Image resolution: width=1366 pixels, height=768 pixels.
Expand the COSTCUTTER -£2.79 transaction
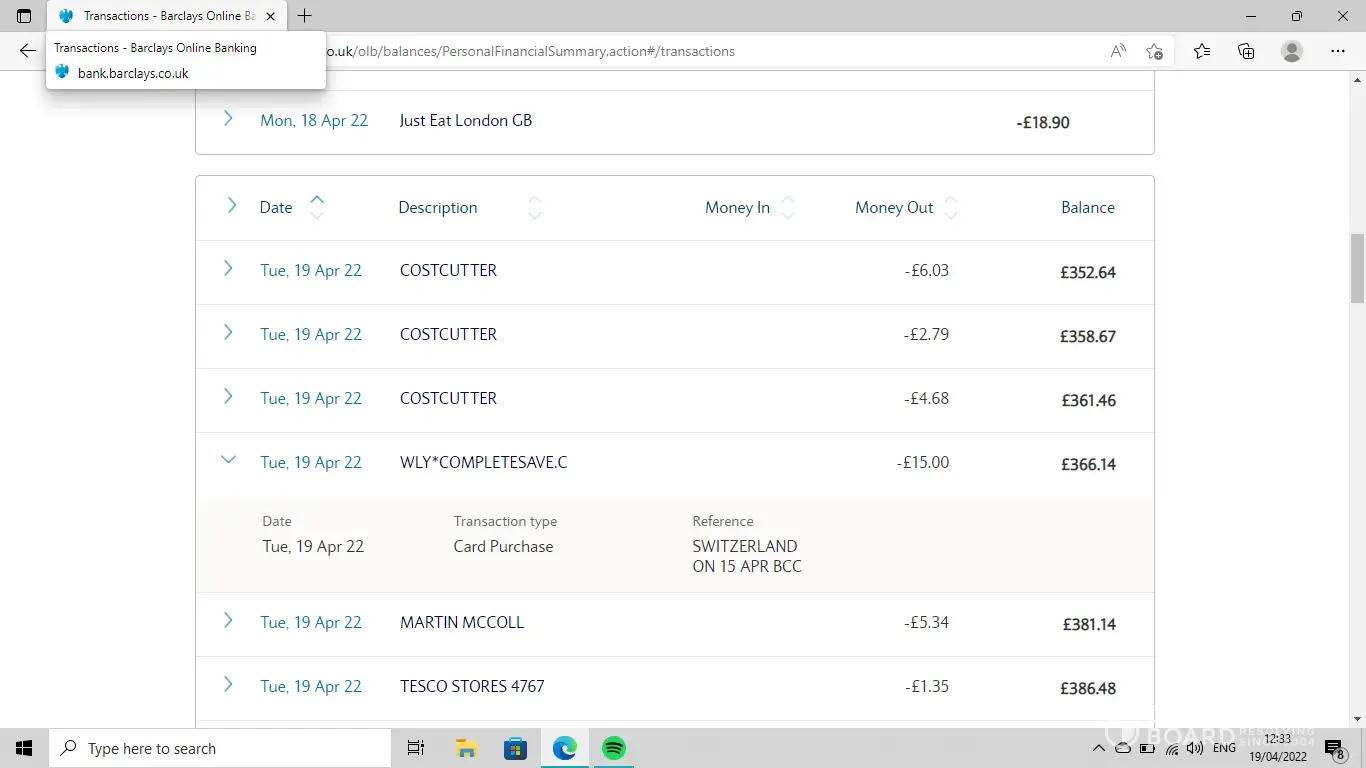click(x=228, y=332)
